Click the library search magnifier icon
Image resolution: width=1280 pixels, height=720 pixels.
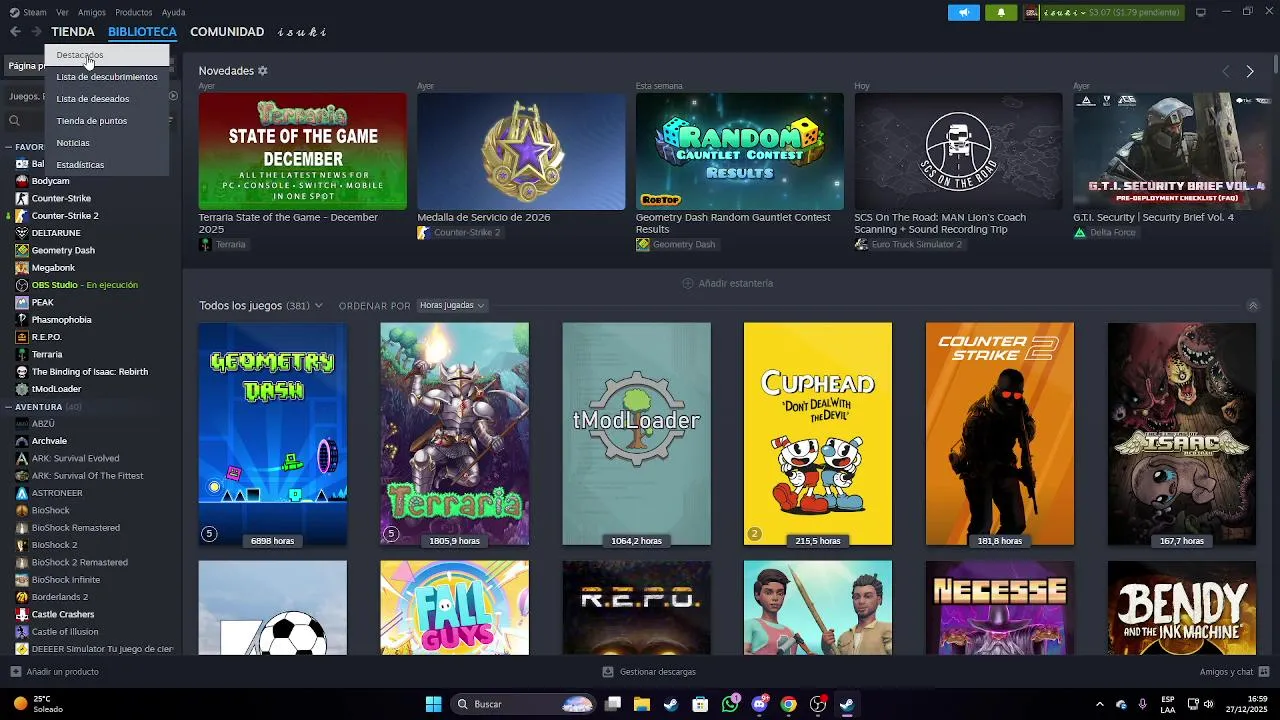[x=14, y=121]
